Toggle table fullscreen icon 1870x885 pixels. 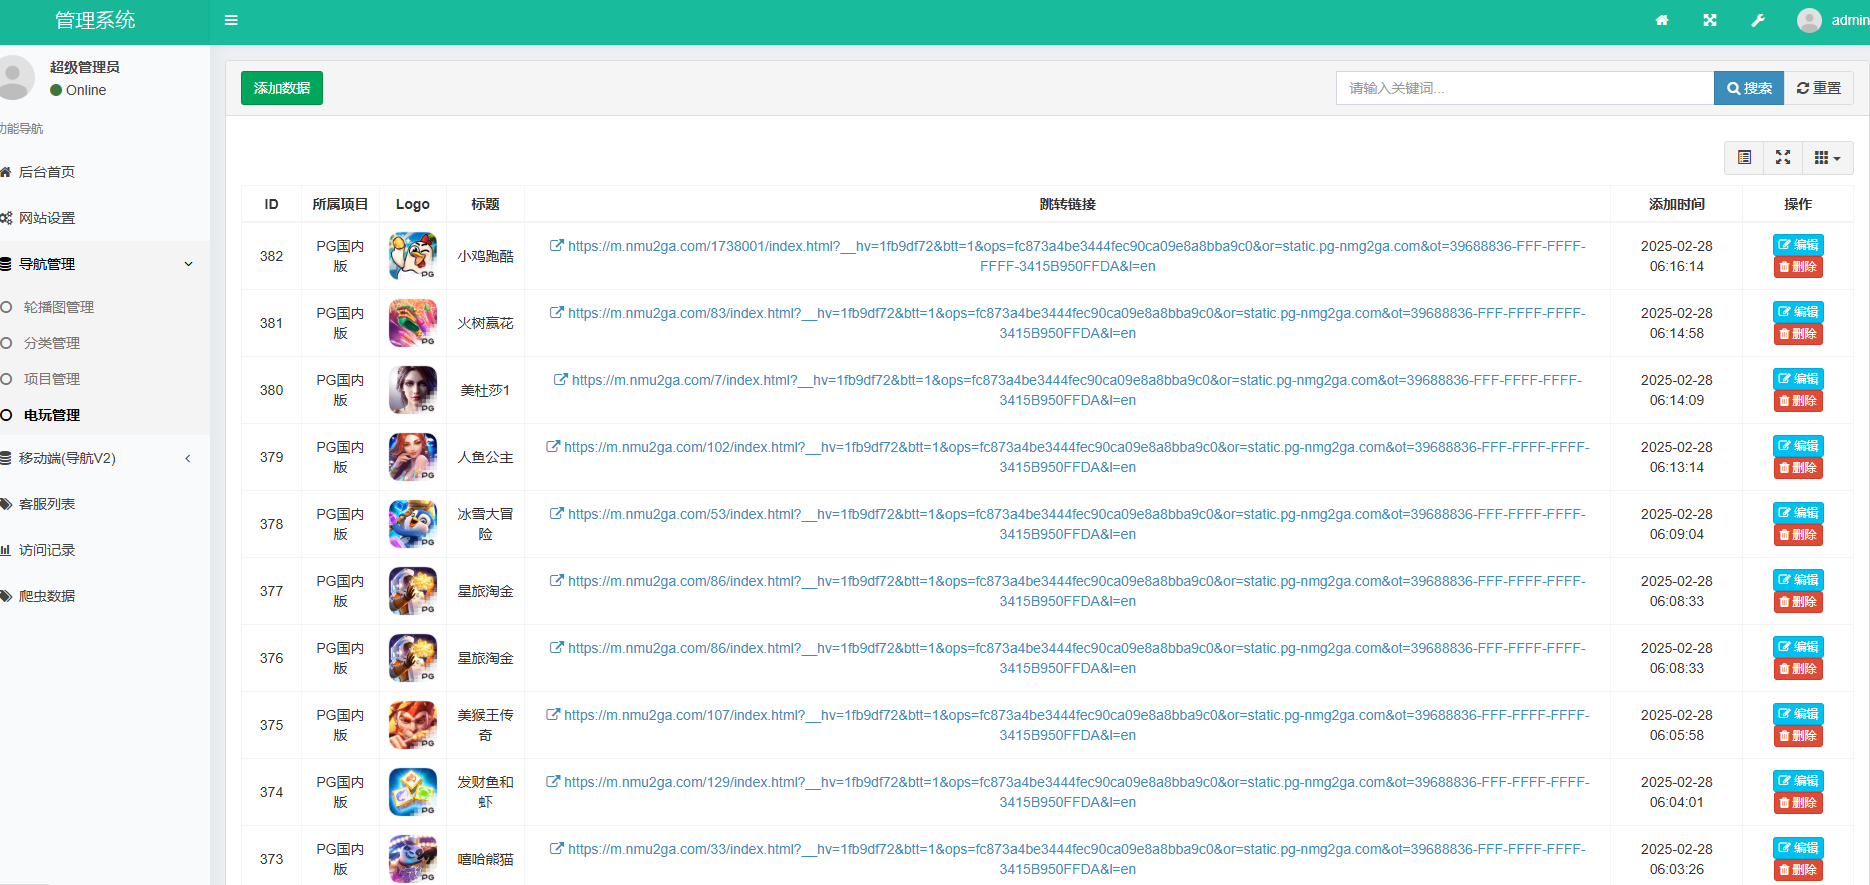point(1783,158)
